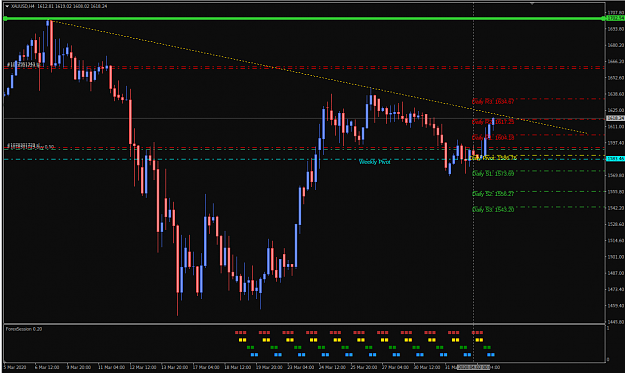Click the Daily S2 1558.27 label

pyautogui.click(x=493, y=194)
